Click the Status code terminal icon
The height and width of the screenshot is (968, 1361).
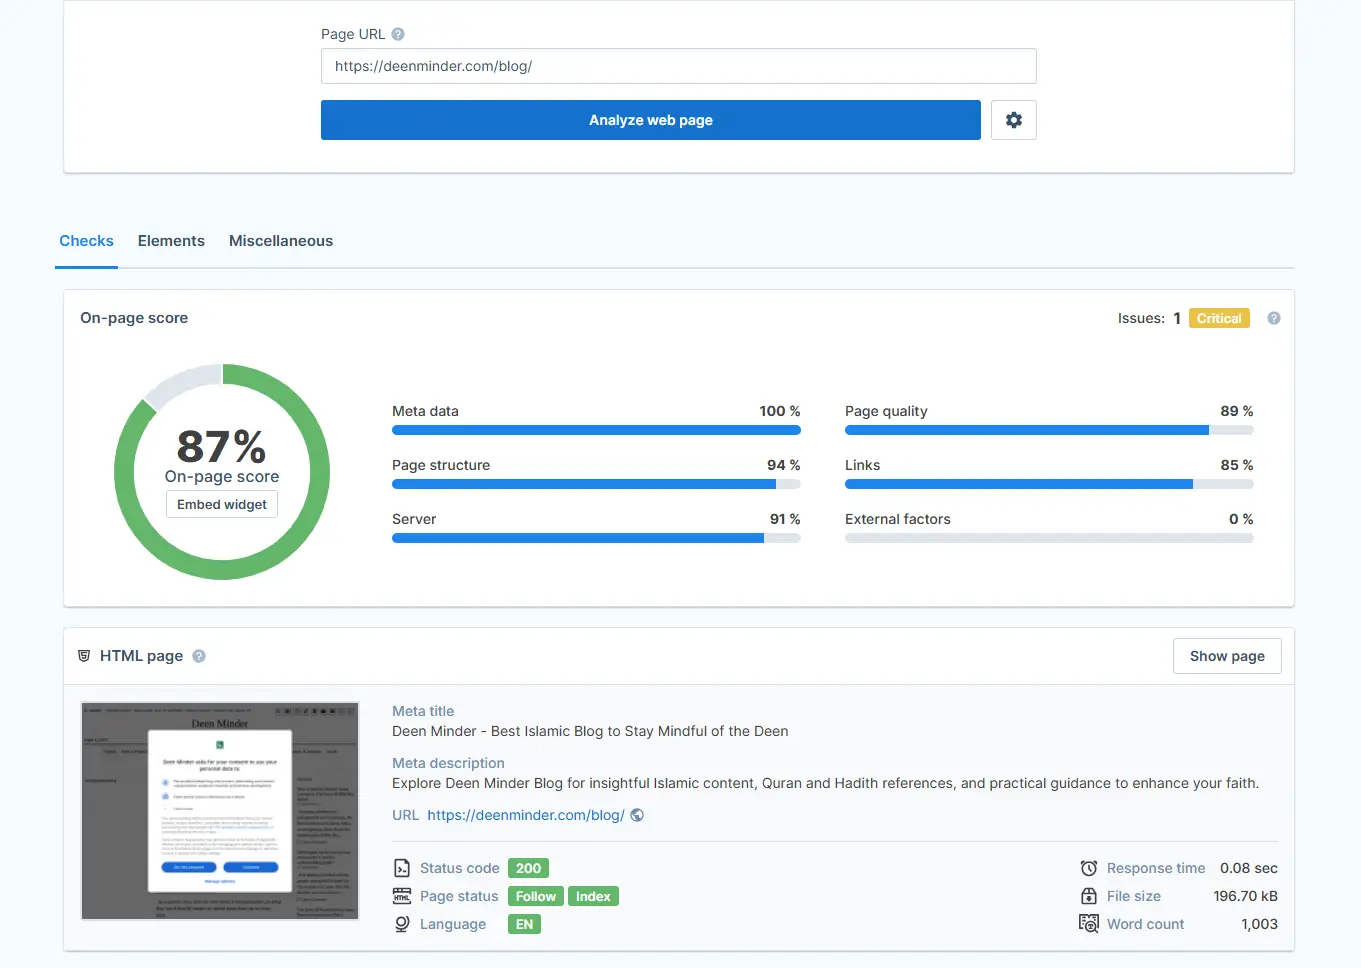[402, 868]
